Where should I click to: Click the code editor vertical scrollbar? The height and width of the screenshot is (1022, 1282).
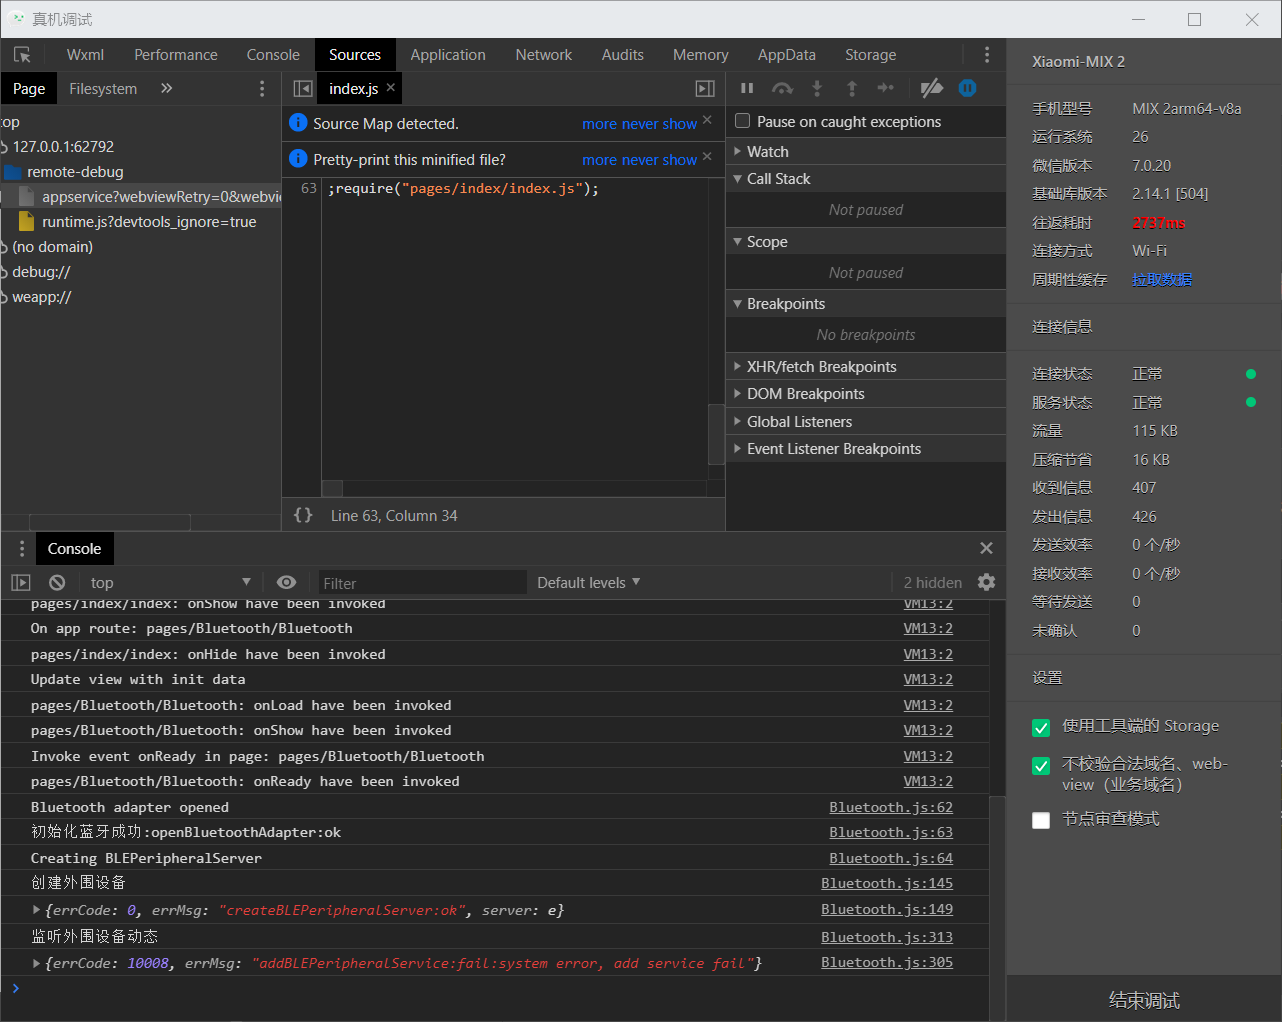[716, 434]
